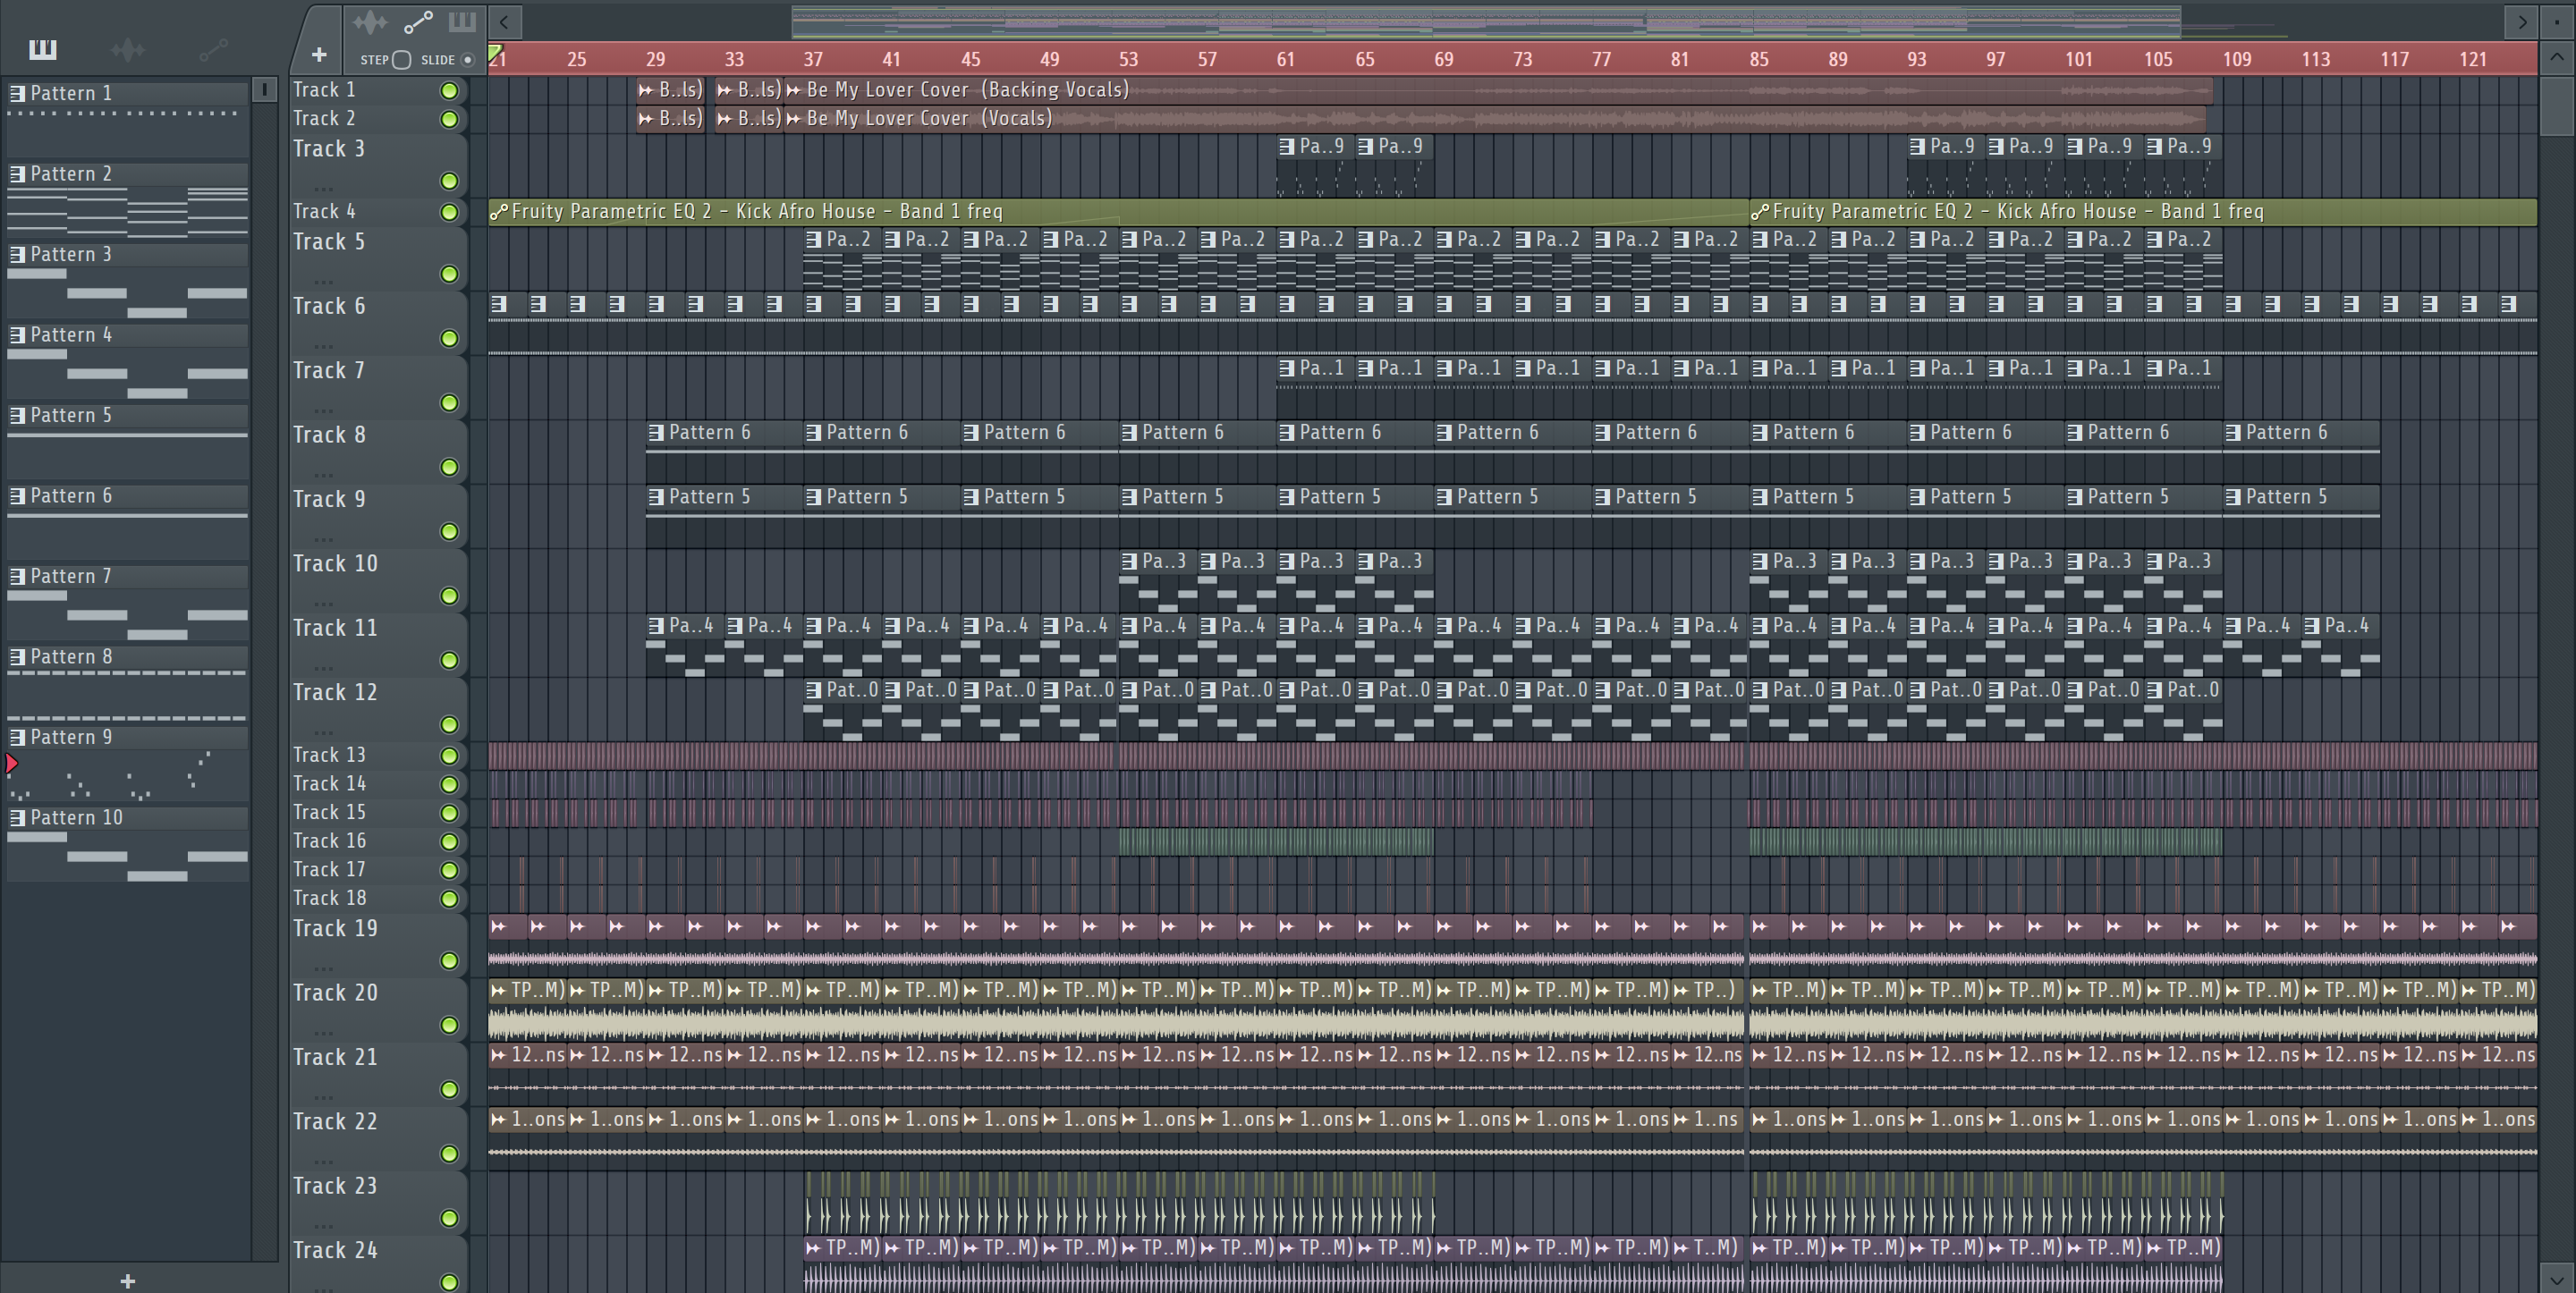This screenshot has height=1293, width=2576.
Task: Show automation clips in the picker panel
Action: 213,49
